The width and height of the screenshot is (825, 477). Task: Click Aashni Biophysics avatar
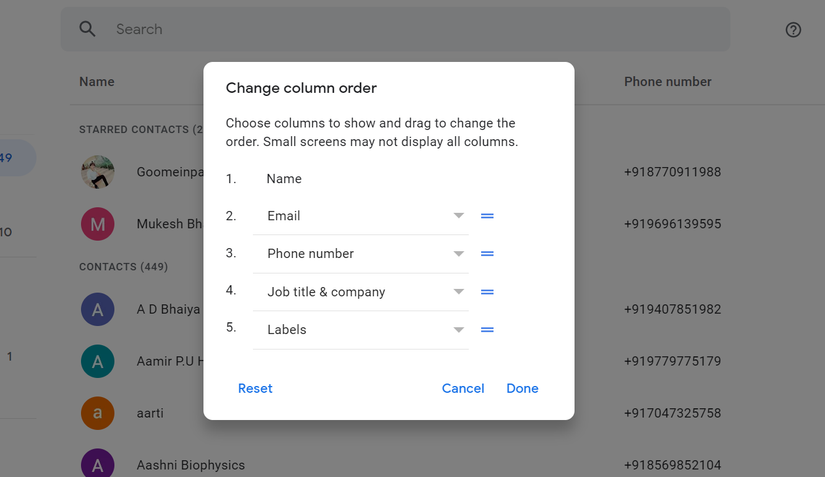[x=97, y=464]
